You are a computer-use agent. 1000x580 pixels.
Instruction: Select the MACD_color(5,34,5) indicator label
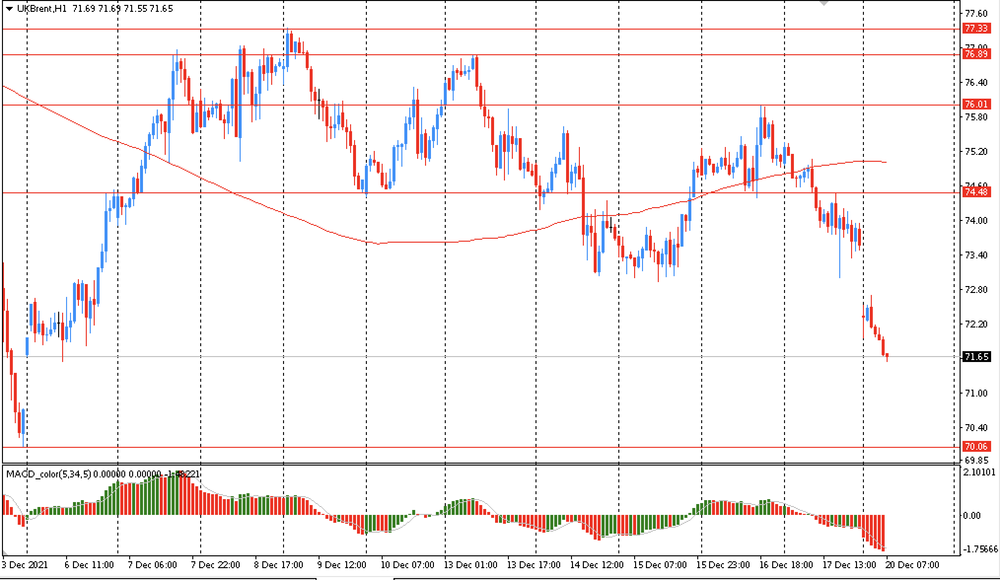(x=48, y=474)
